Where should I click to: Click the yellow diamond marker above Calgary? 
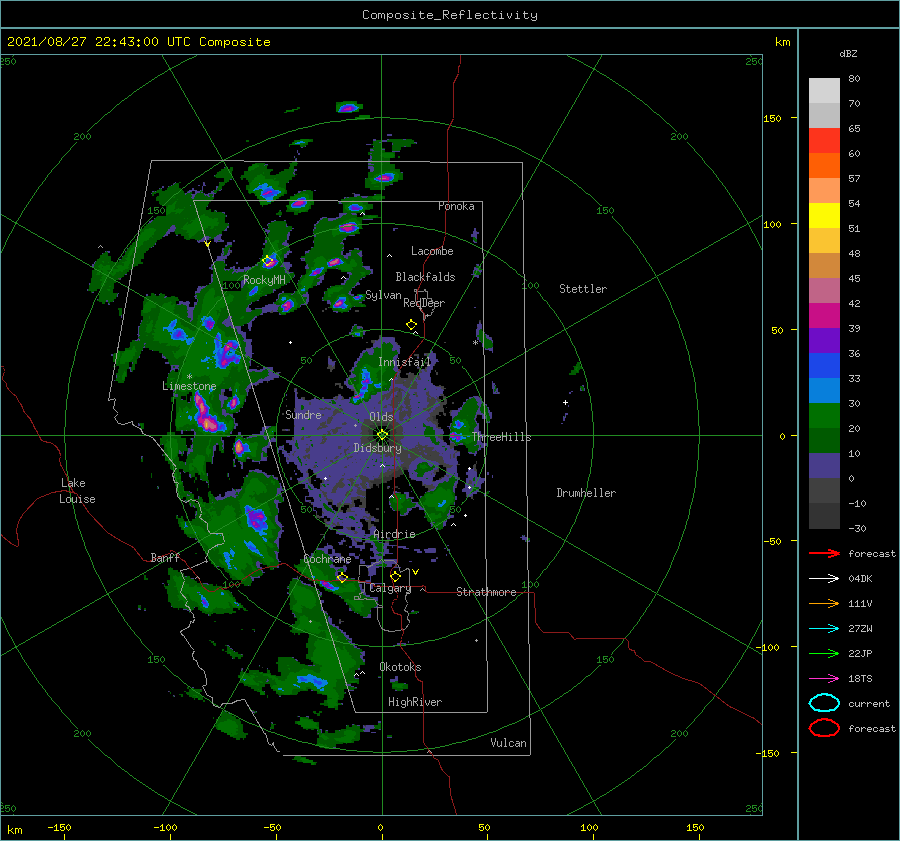point(395,576)
